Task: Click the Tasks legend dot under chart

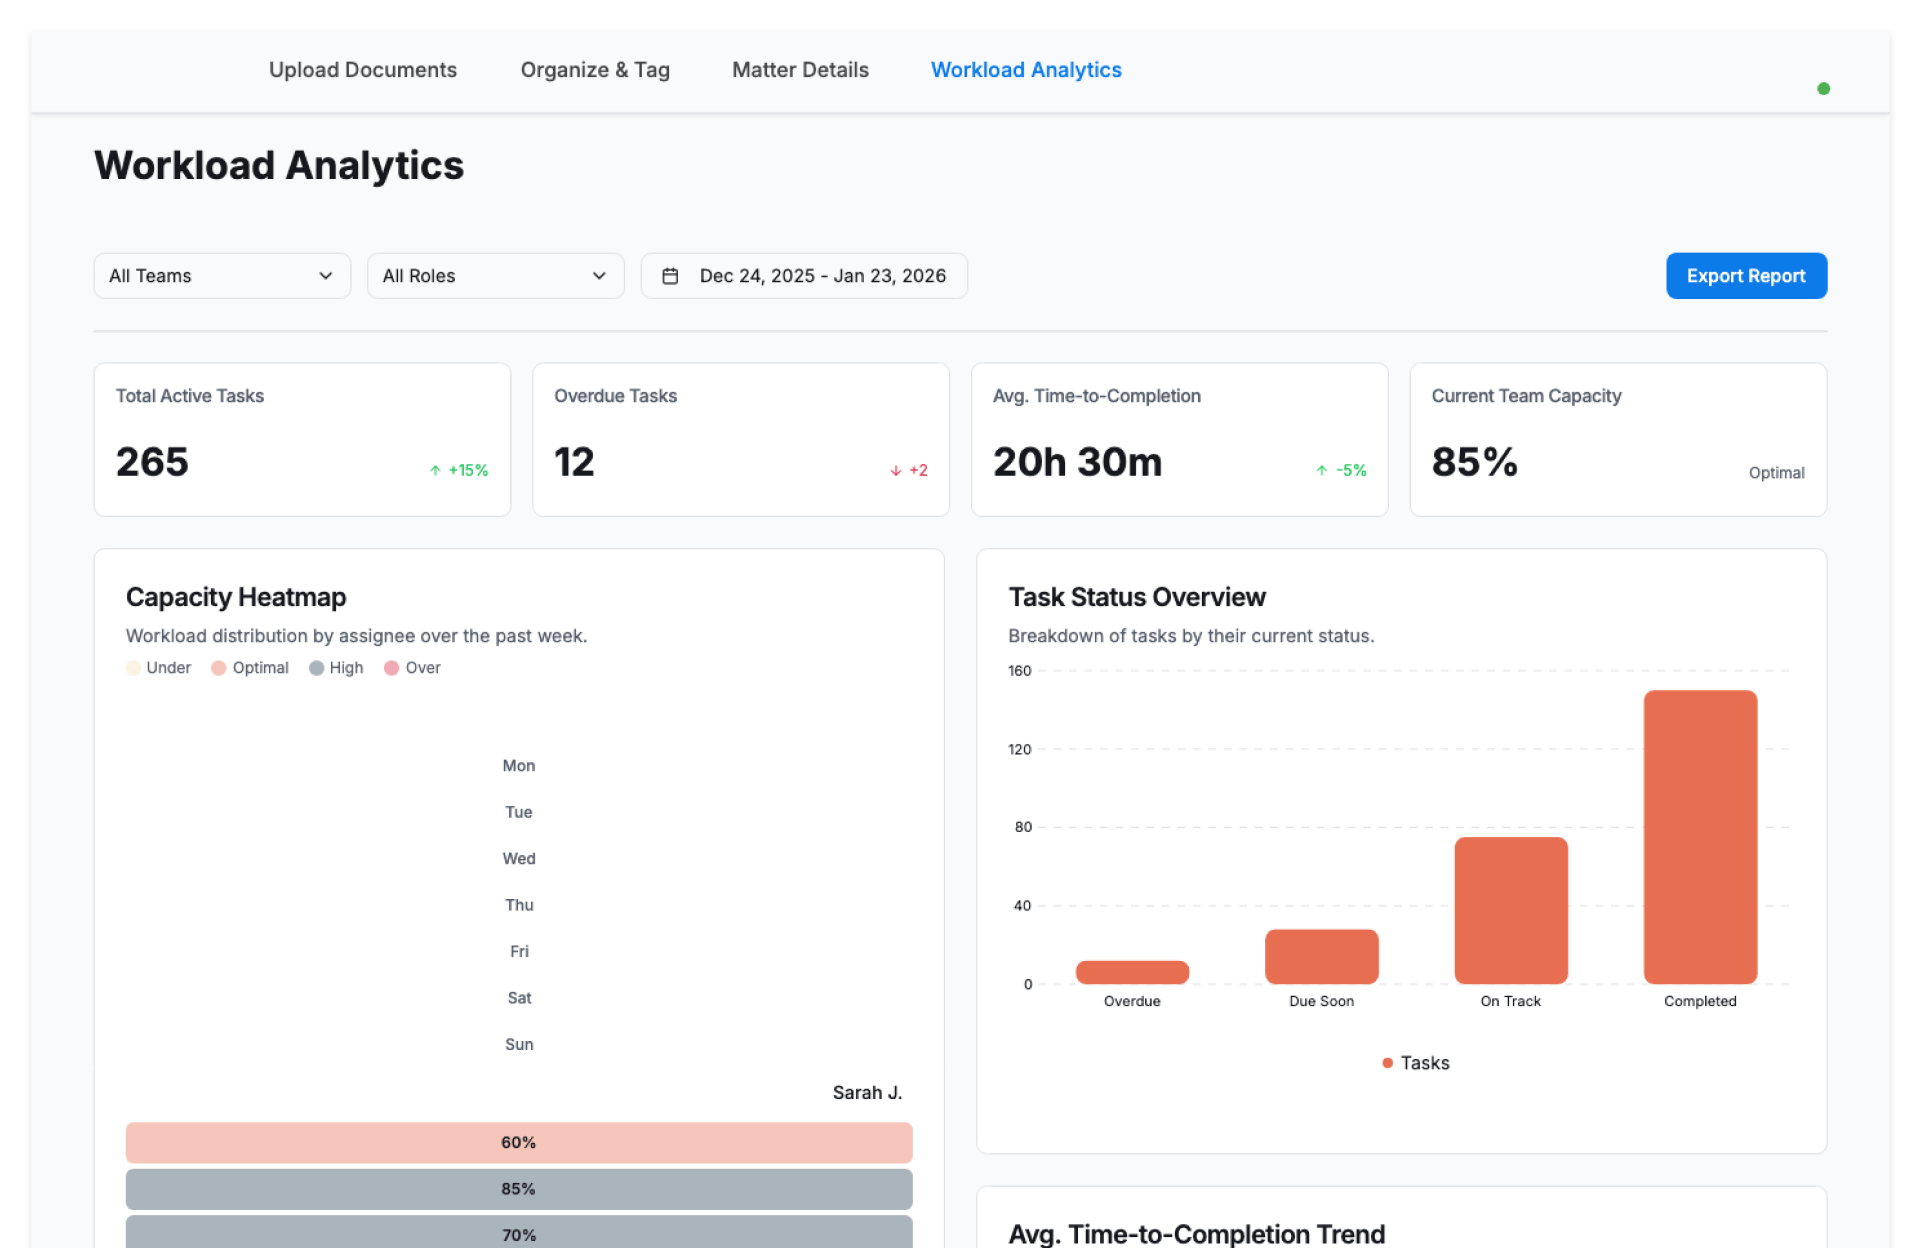Action: pyautogui.click(x=1387, y=1063)
